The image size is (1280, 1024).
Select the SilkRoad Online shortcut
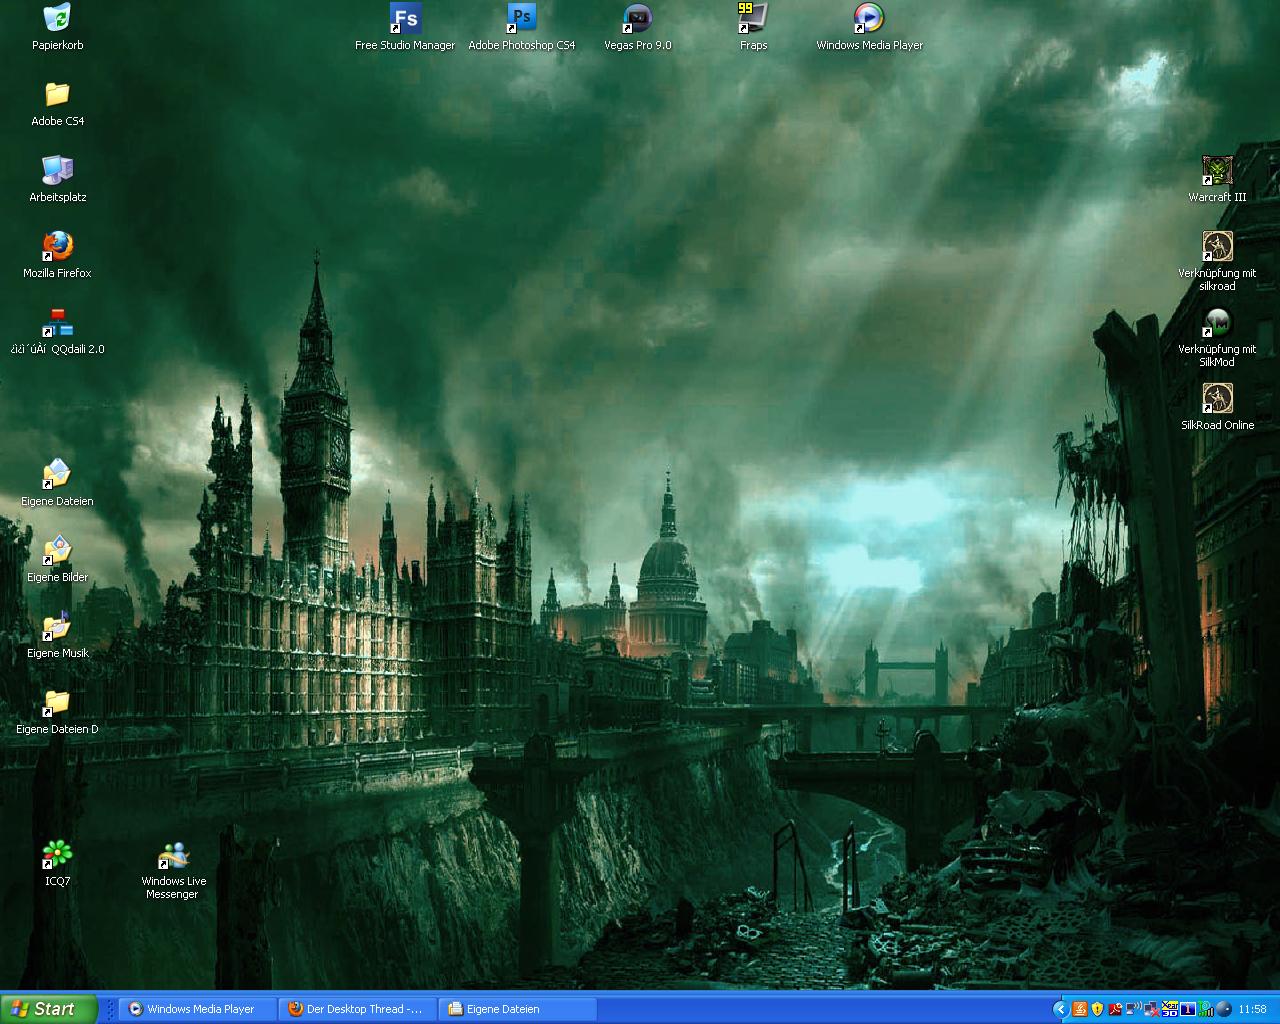[1217, 398]
